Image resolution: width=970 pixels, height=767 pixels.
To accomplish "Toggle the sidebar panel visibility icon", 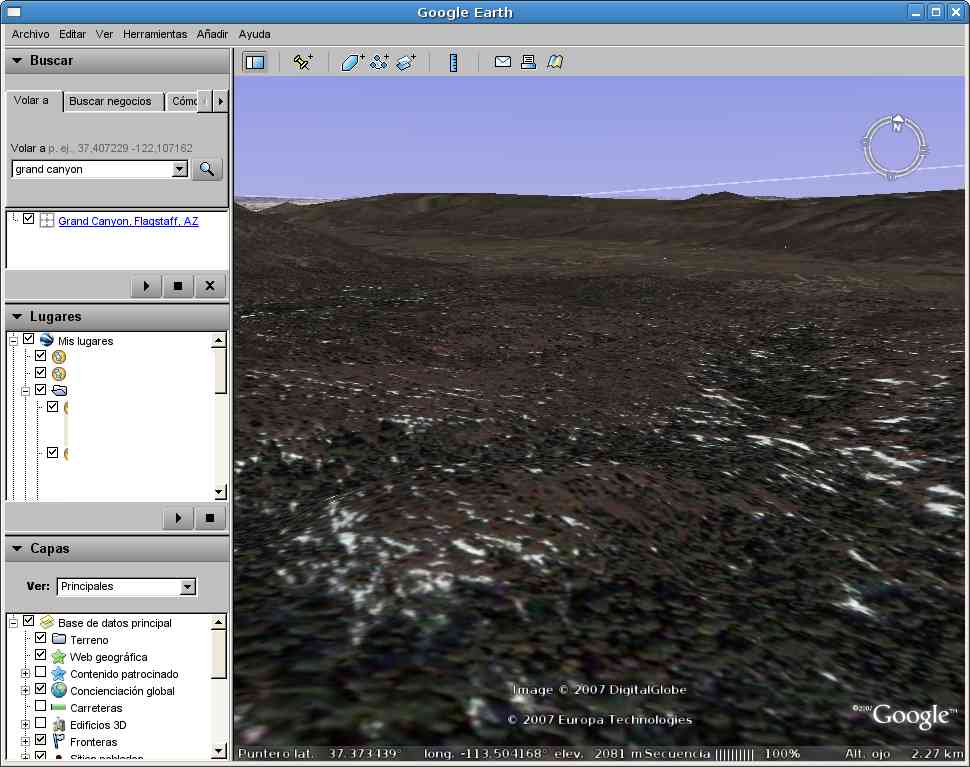I will point(255,62).
